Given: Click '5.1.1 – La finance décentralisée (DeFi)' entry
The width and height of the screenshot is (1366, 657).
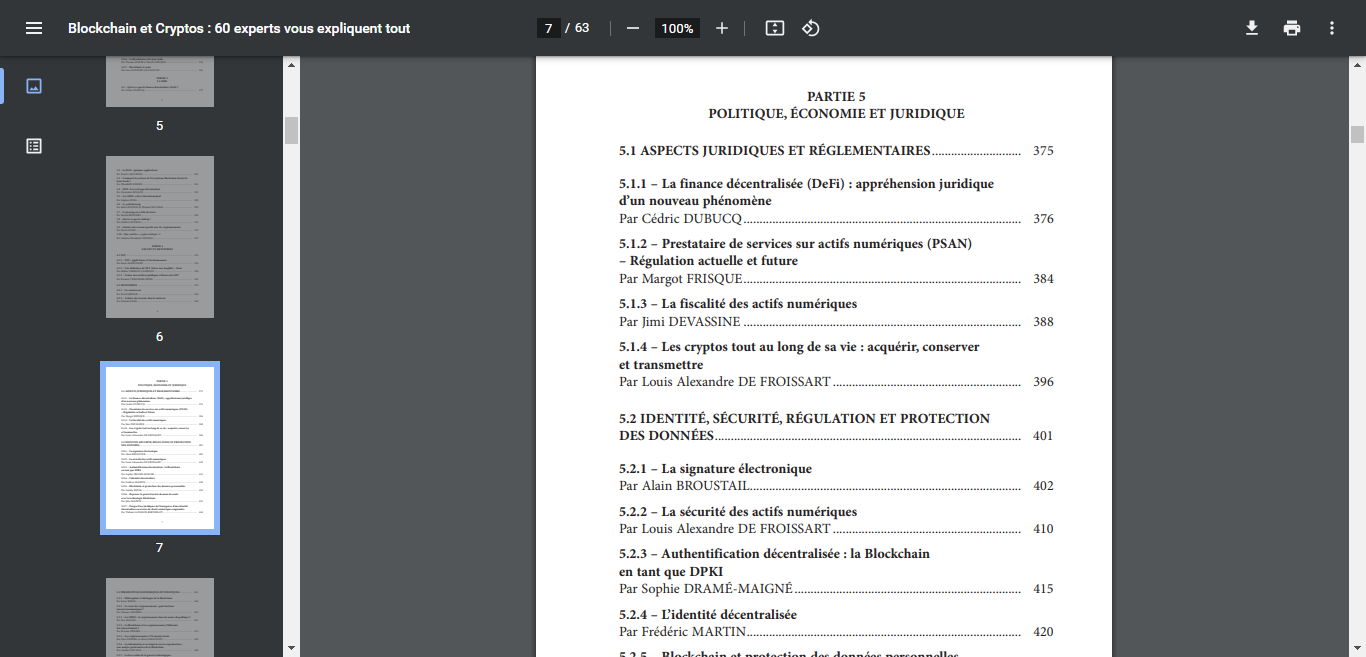Looking at the screenshot, I should pyautogui.click(x=806, y=192).
